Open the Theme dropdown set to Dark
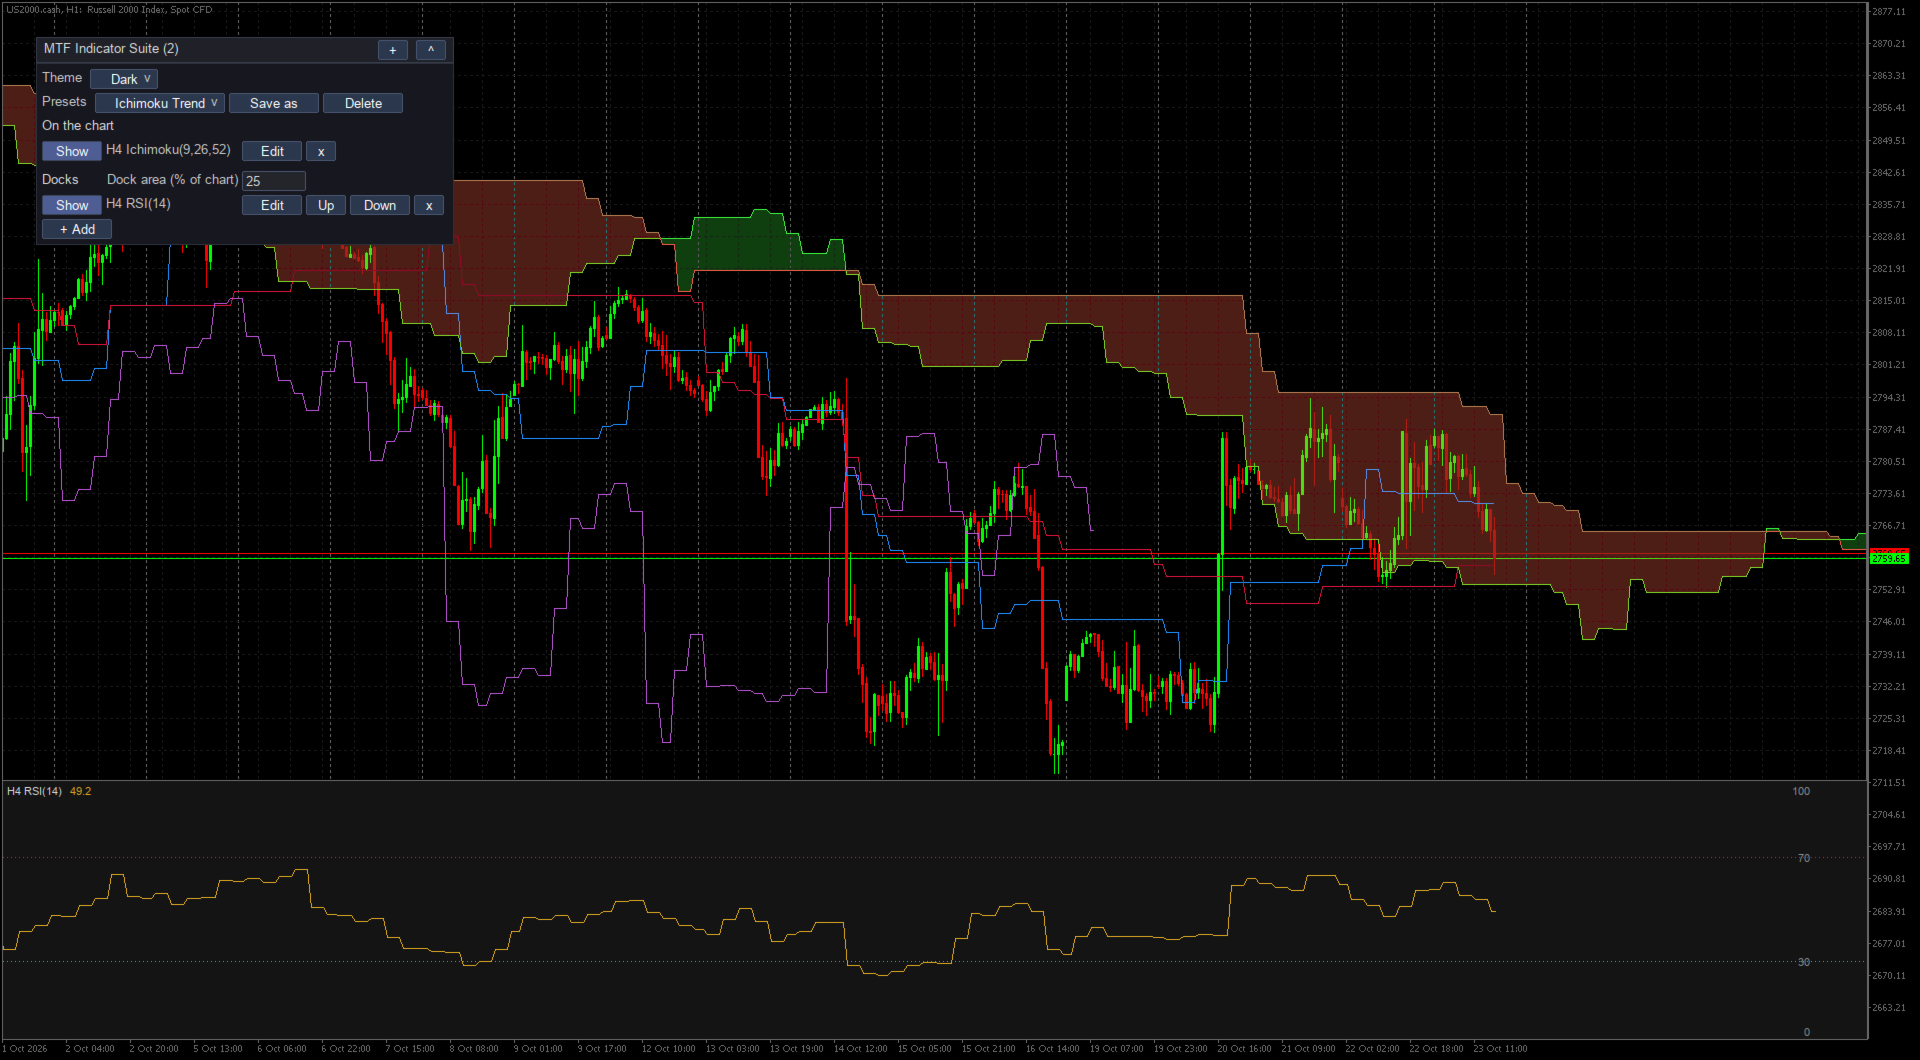Image resolution: width=1920 pixels, height=1060 pixels. point(124,79)
